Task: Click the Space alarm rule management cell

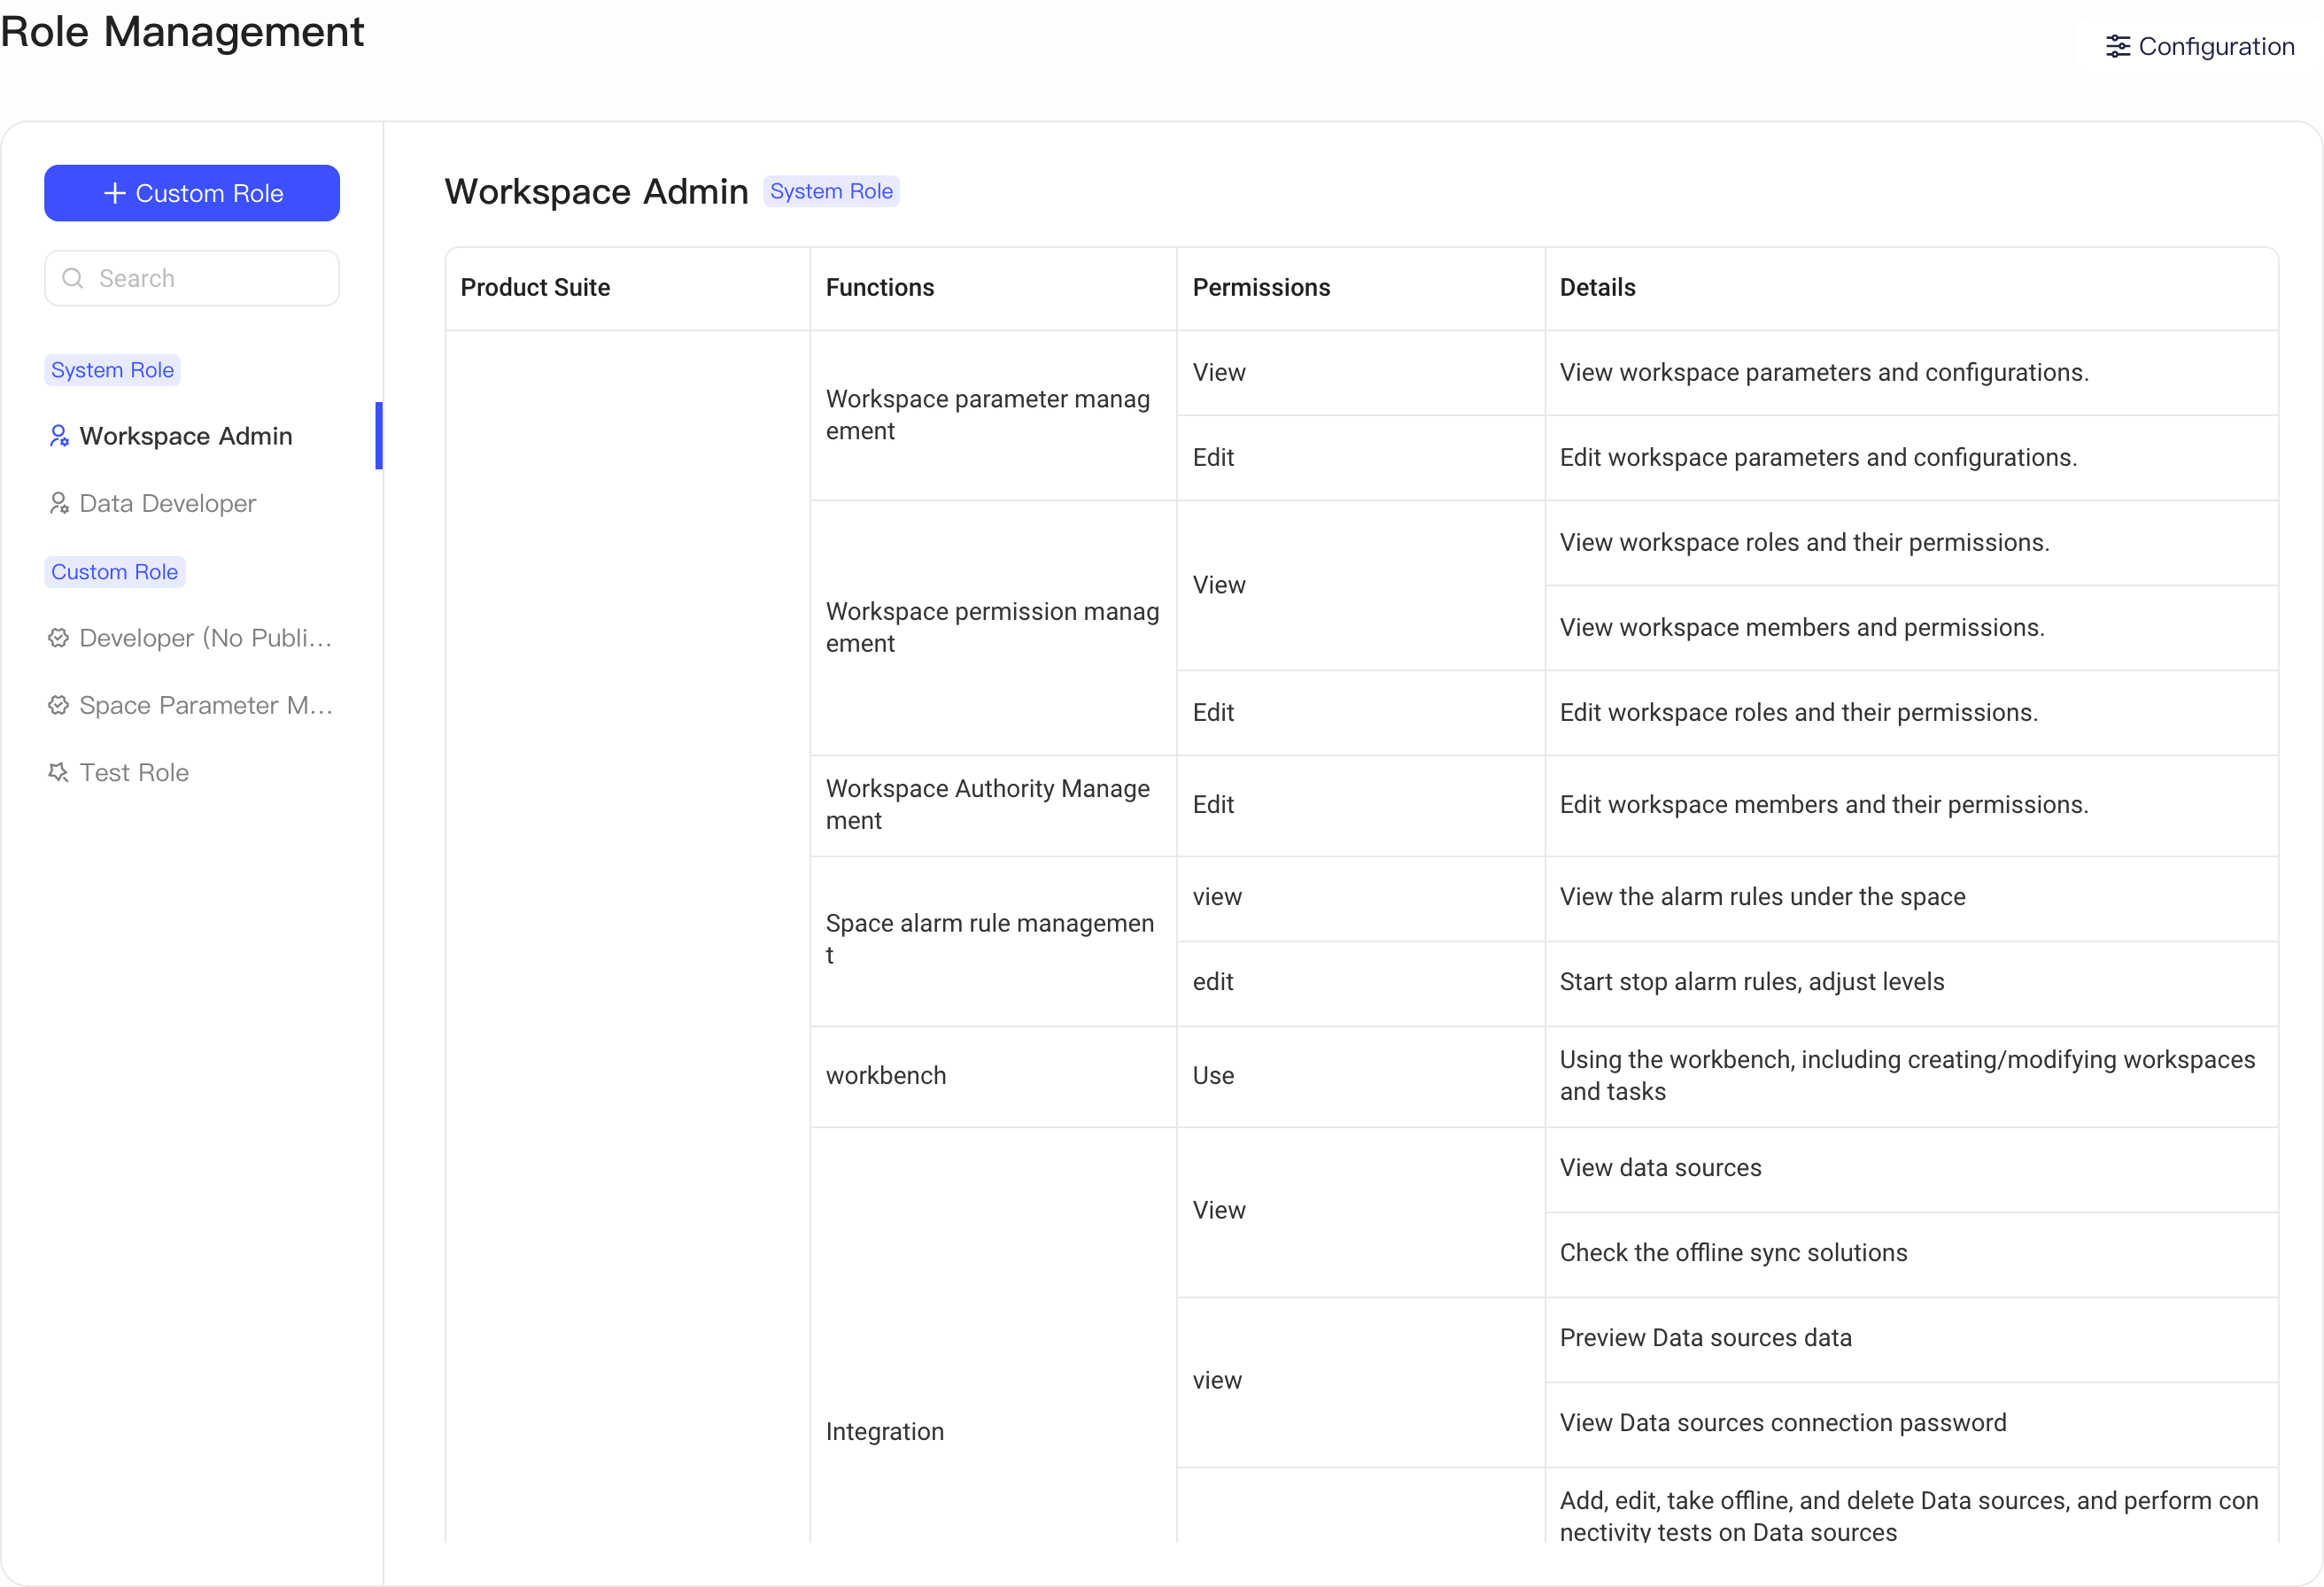Action: tap(993, 940)
